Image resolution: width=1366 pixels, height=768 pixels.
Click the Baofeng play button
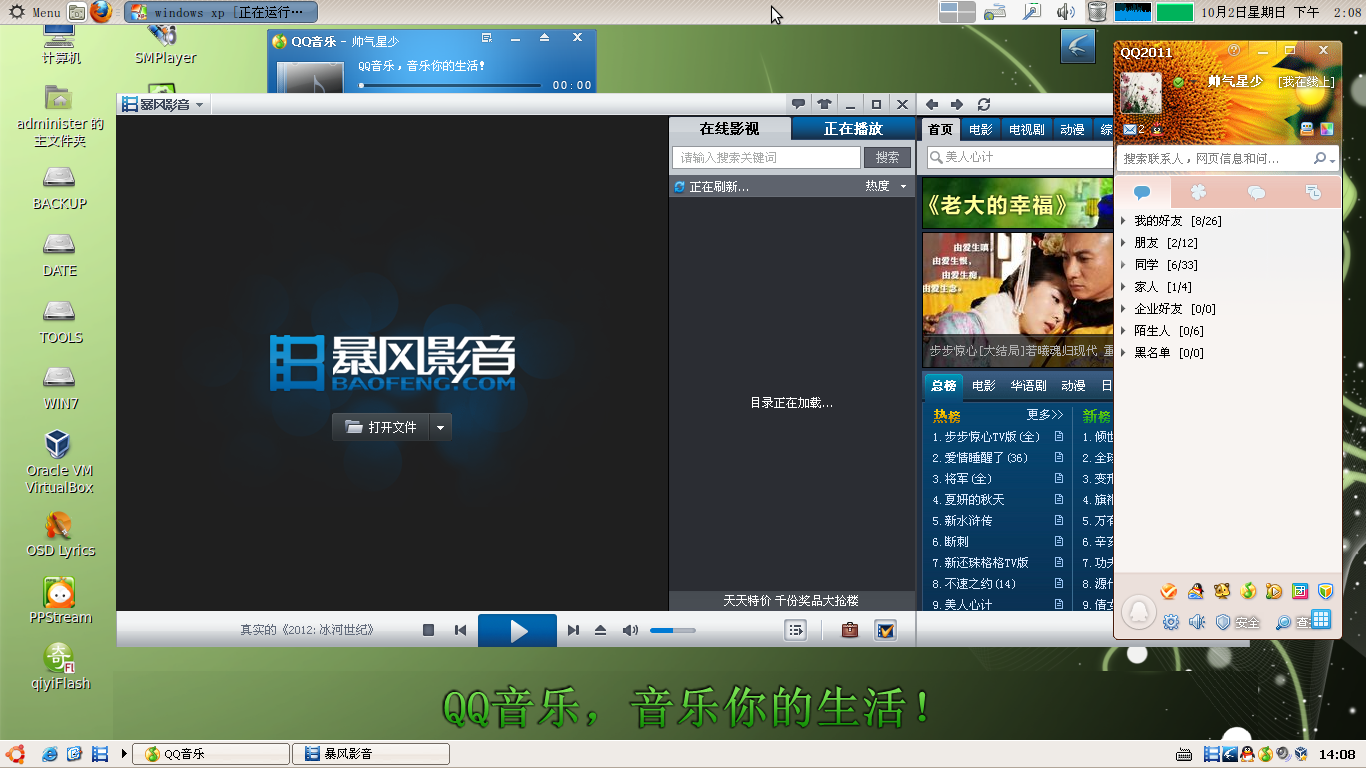tap(517, 630)
